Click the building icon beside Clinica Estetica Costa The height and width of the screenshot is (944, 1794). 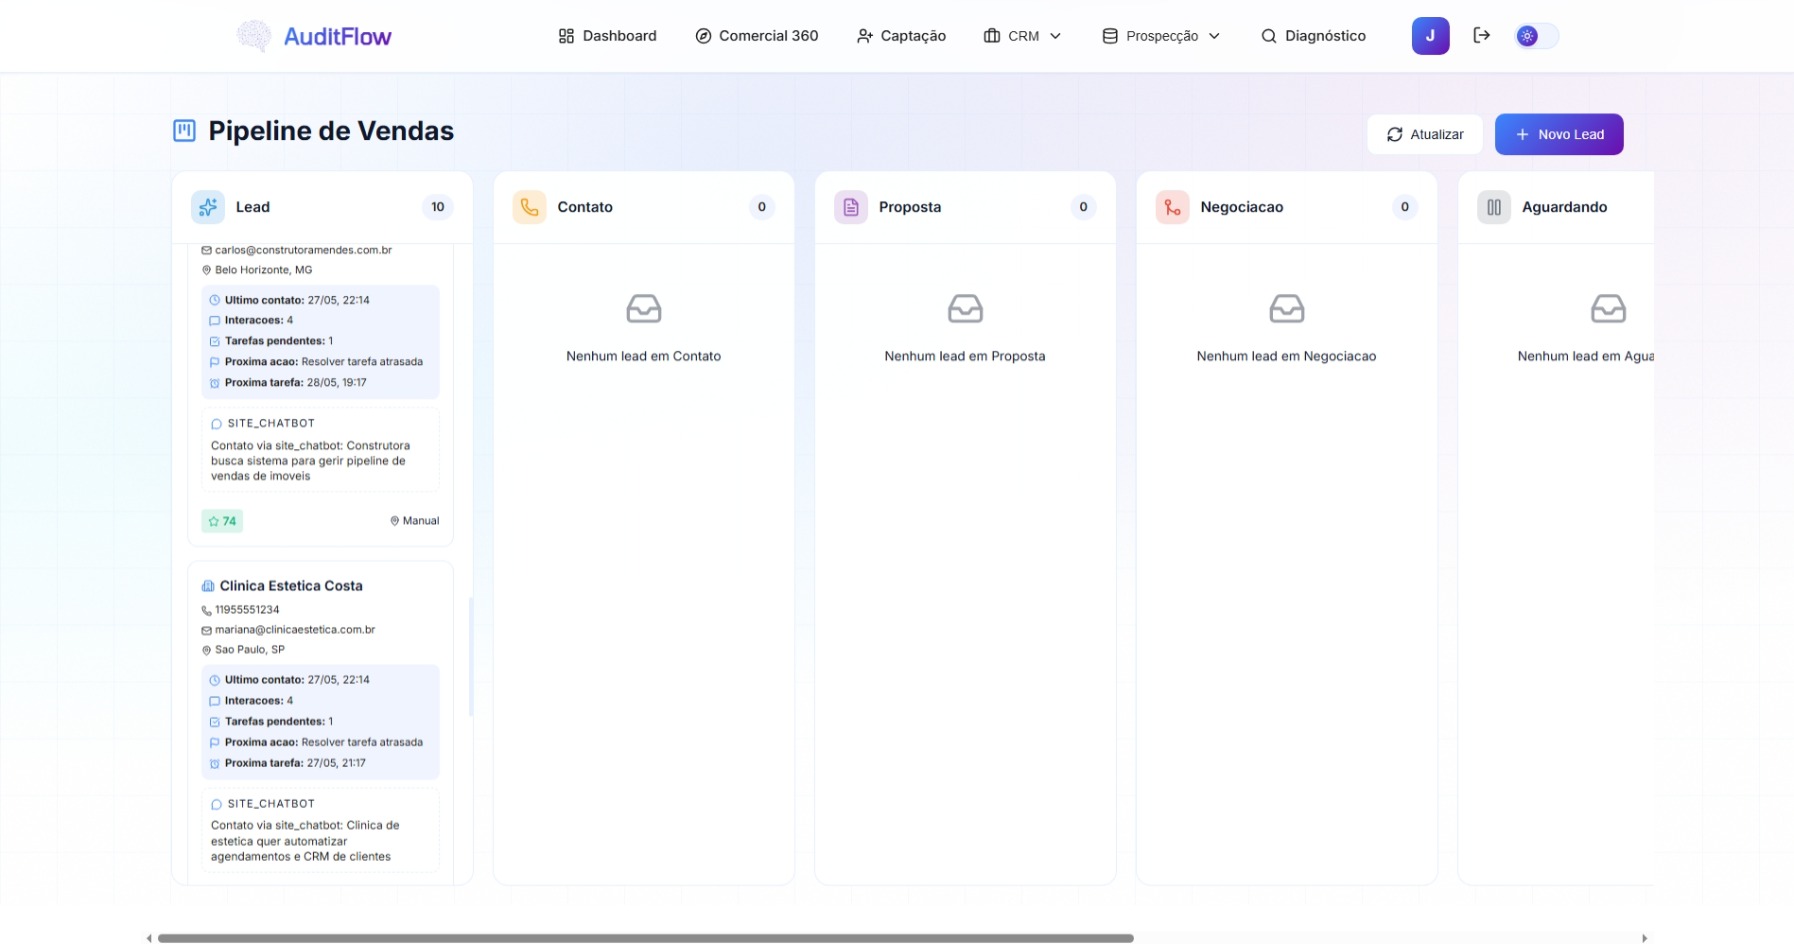[208, 586]
